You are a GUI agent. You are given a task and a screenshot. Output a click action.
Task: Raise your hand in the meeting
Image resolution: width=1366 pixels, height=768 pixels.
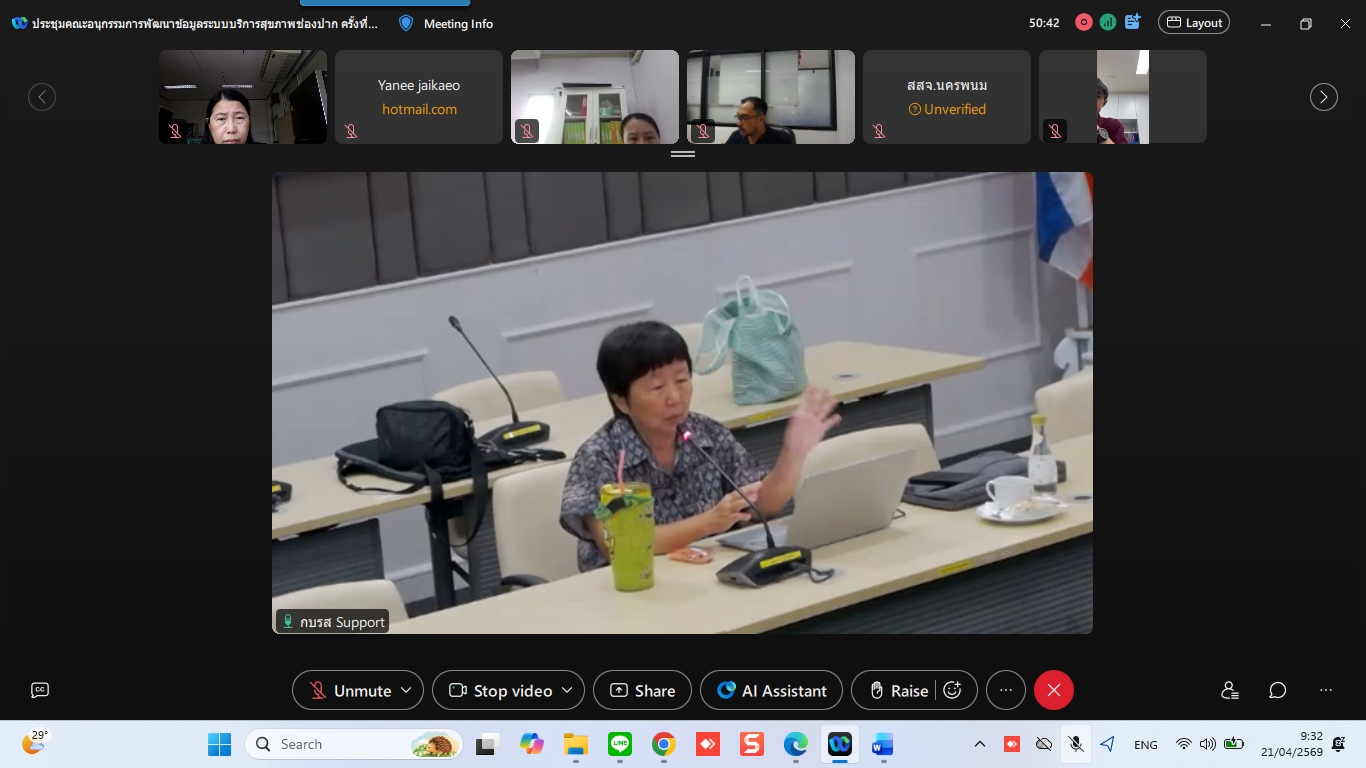(897, 690)
